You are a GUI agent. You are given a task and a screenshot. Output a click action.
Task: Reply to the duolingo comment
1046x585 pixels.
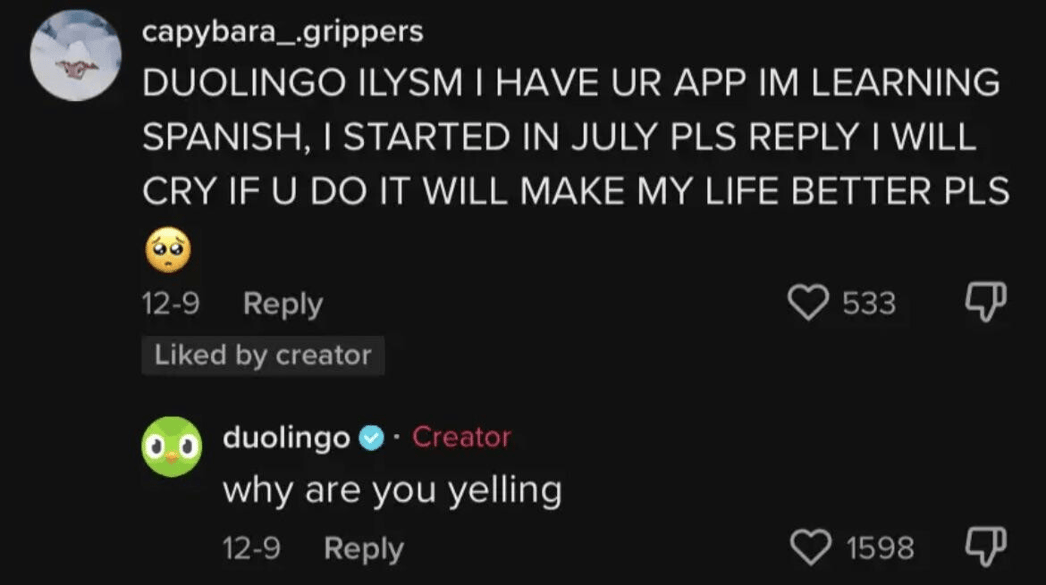(x=364, y=548)
